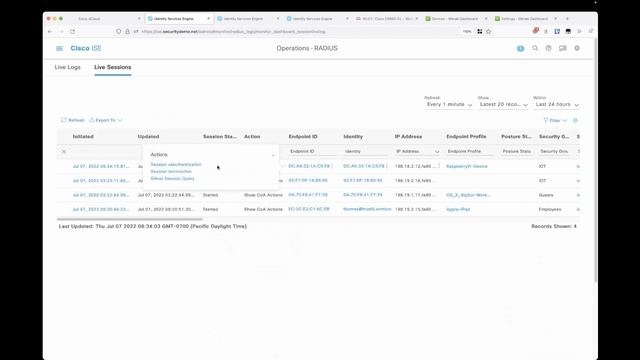The width and height of the screenshot is (640, 360).
Task: Clear the filter row with the X icon
Action: [x=64, y=151]
